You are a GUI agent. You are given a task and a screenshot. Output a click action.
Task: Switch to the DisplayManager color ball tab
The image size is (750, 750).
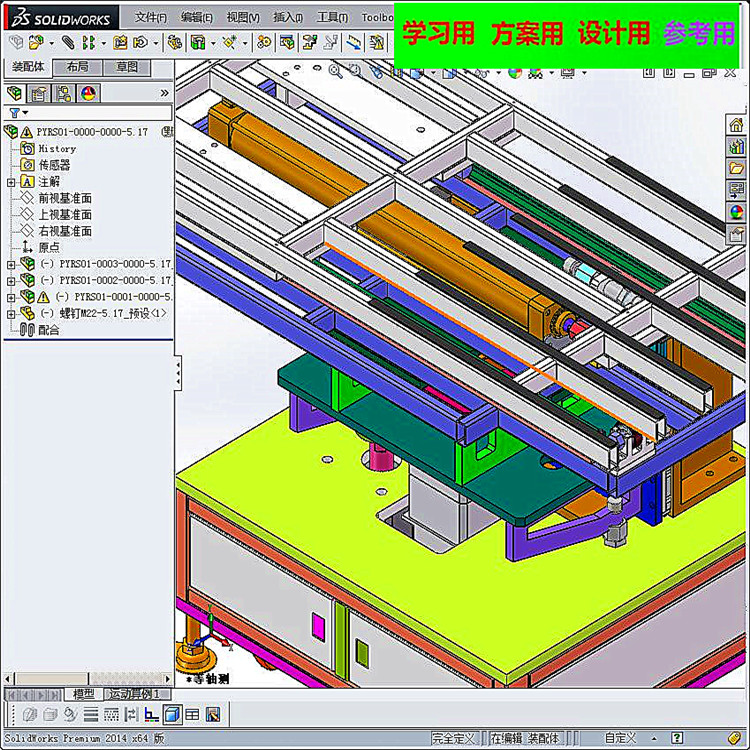pyautogui.click(x=88, y=93)
